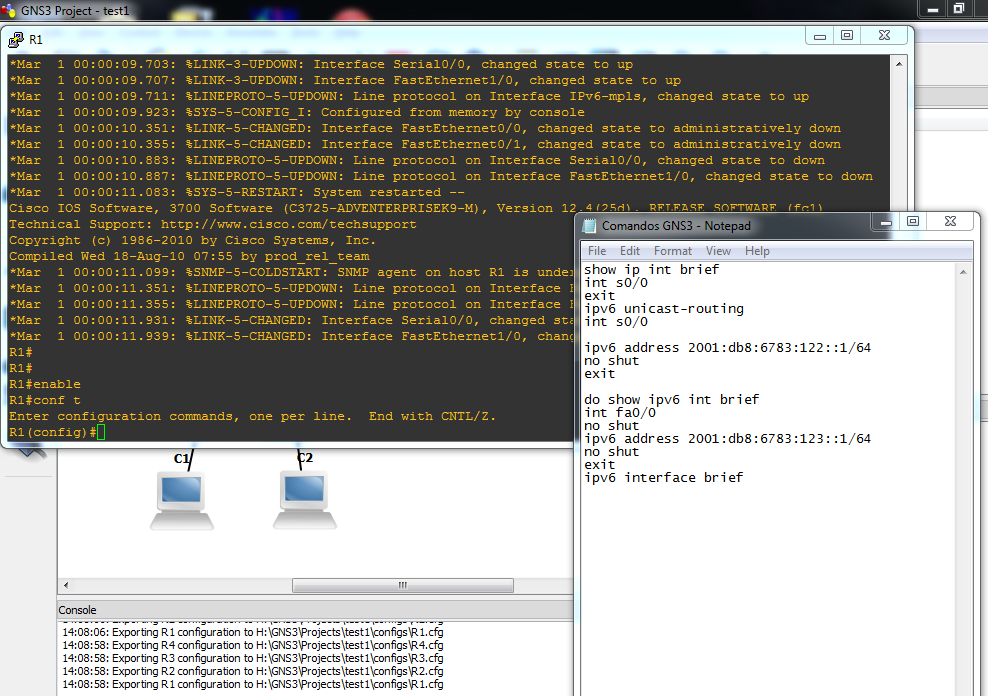Click the GNS3 icon in main title bar
This screenshot has height=696, width=988.
tap(8, 10)
